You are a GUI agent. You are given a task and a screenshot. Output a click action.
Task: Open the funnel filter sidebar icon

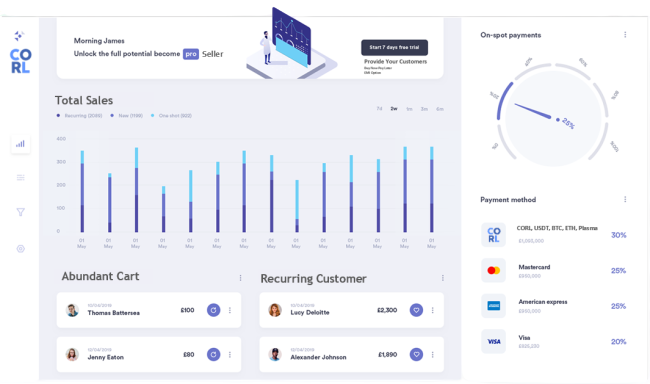point(20,212)
